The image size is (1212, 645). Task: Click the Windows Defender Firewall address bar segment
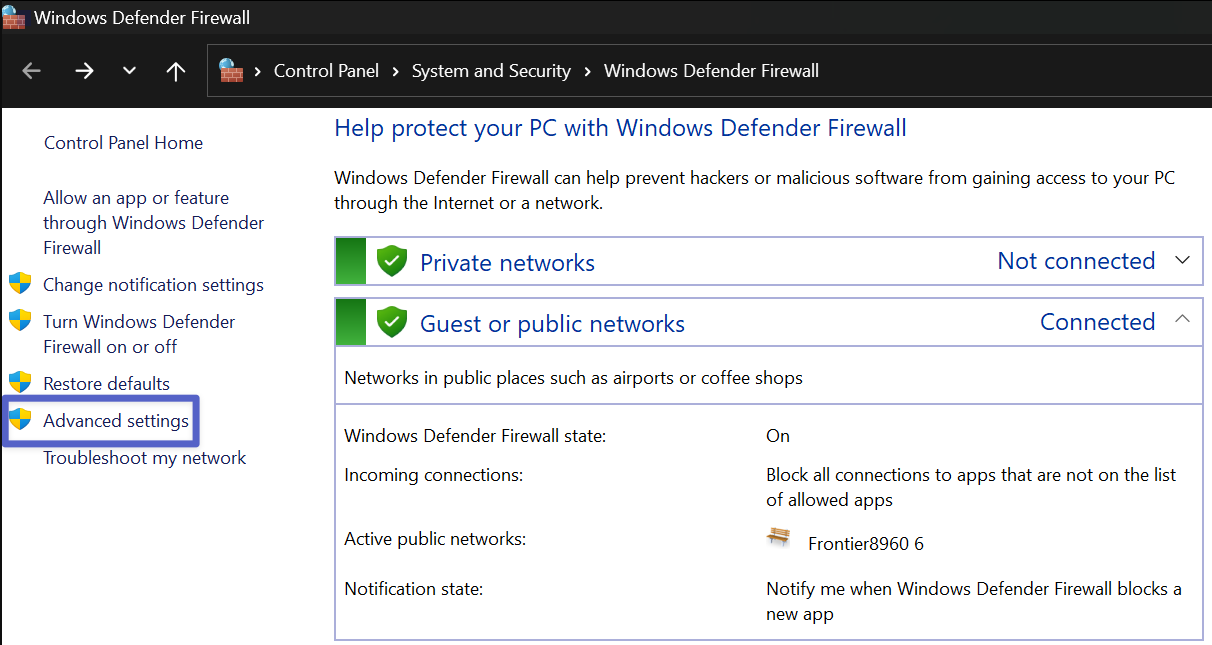711,71
